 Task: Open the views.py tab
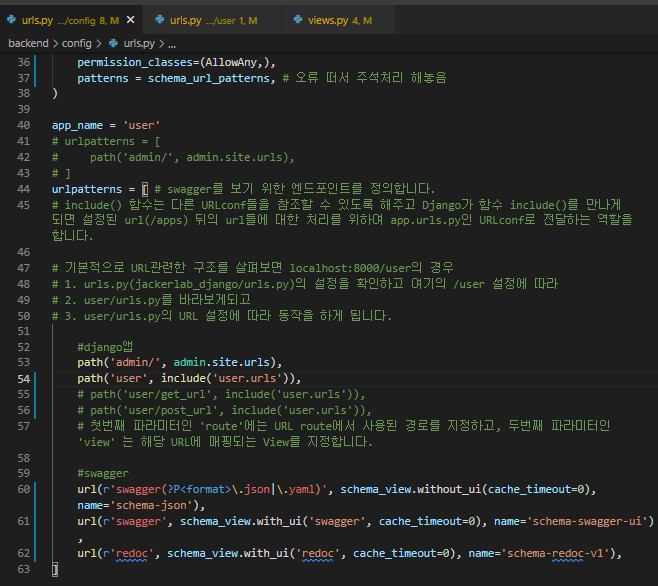339,20
